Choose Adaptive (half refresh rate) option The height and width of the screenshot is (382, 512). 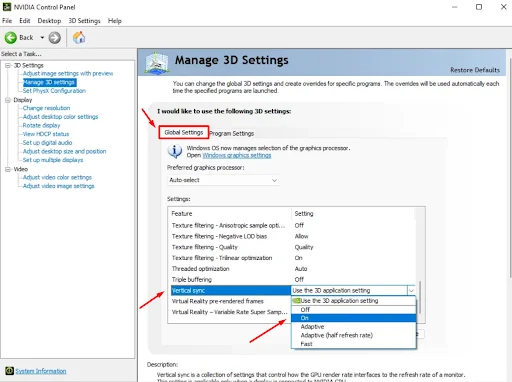[353, 335]
